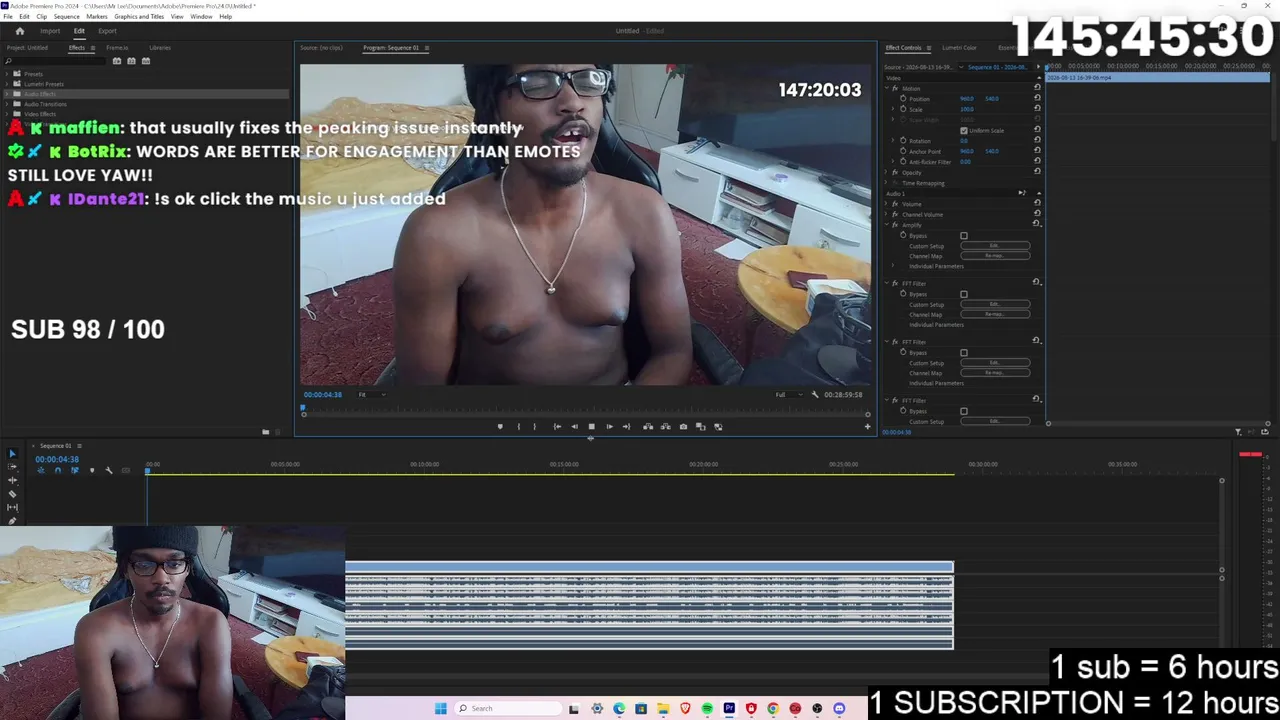
Task: Expand the Volume effect properties
Action: [x=886, y=204]
